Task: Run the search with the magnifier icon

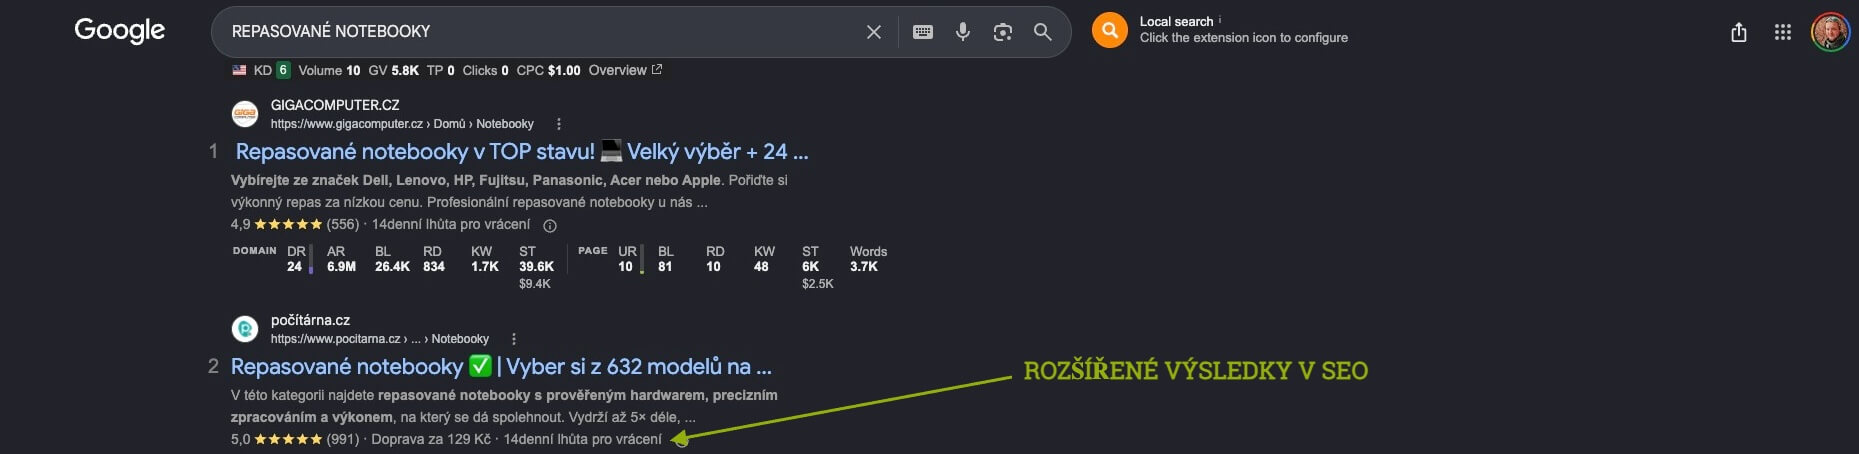Action: [x=1042, y=32]
